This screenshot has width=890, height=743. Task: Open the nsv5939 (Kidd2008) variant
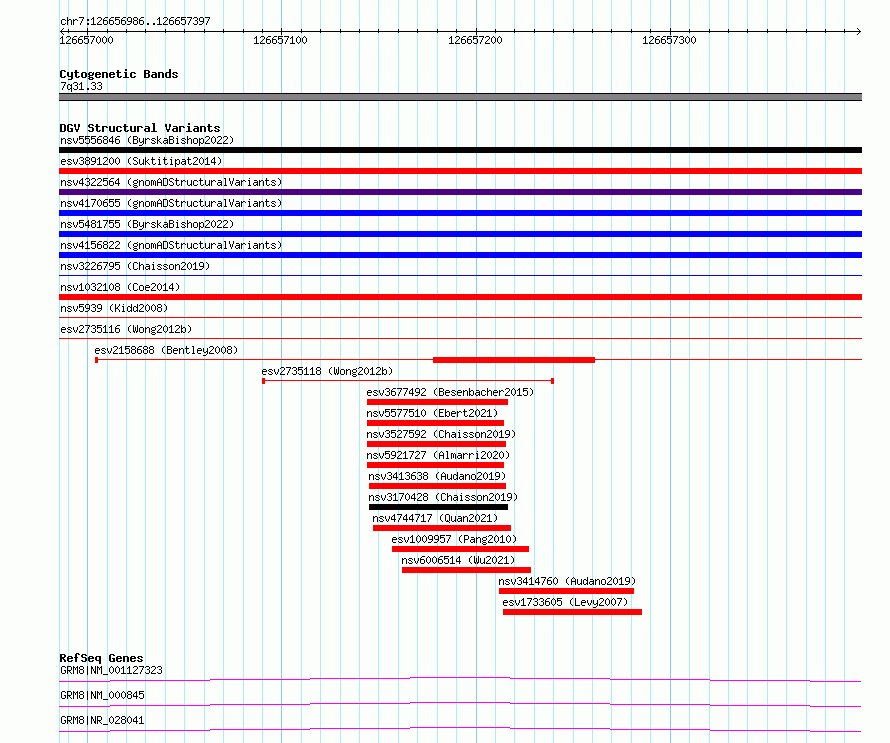point(114,308)
